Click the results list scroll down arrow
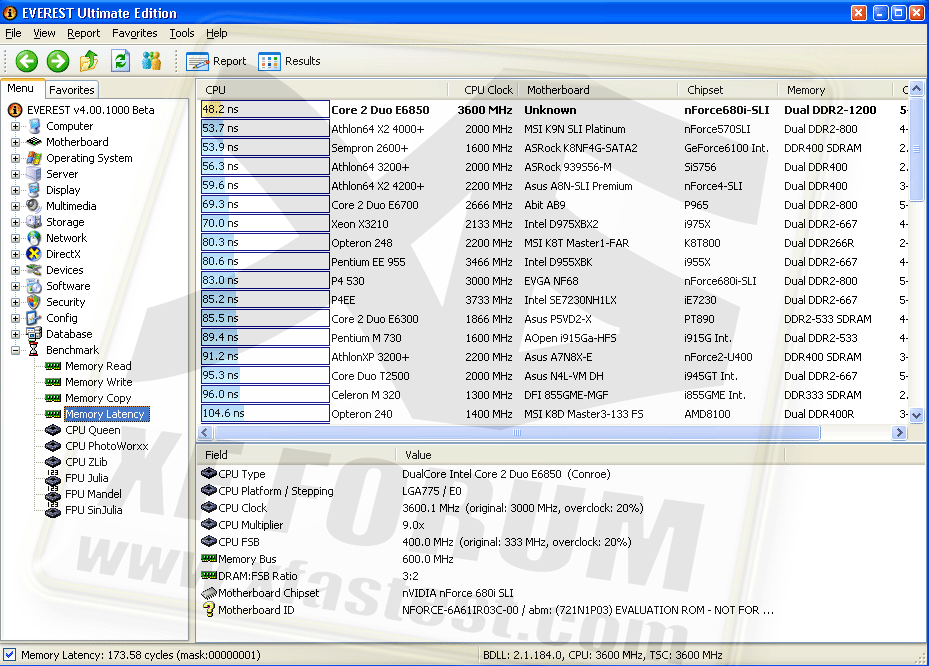 [917, 415]
